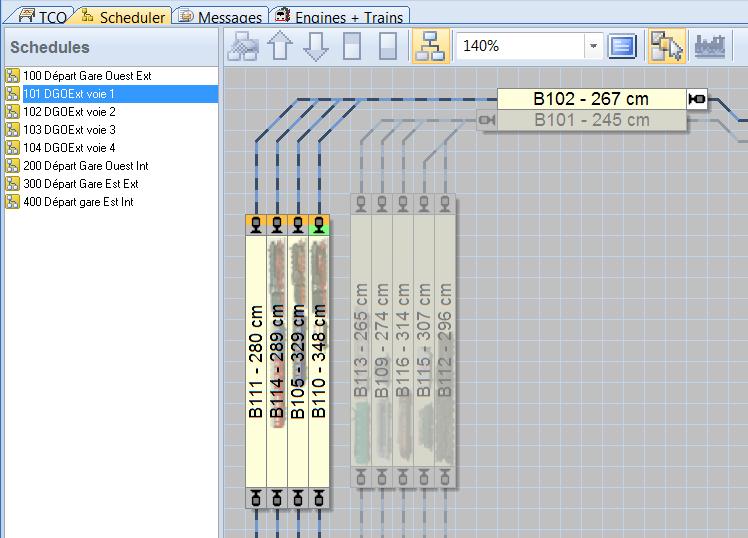
Task: Click green top marker of block B110
Action: pos(319,225)
